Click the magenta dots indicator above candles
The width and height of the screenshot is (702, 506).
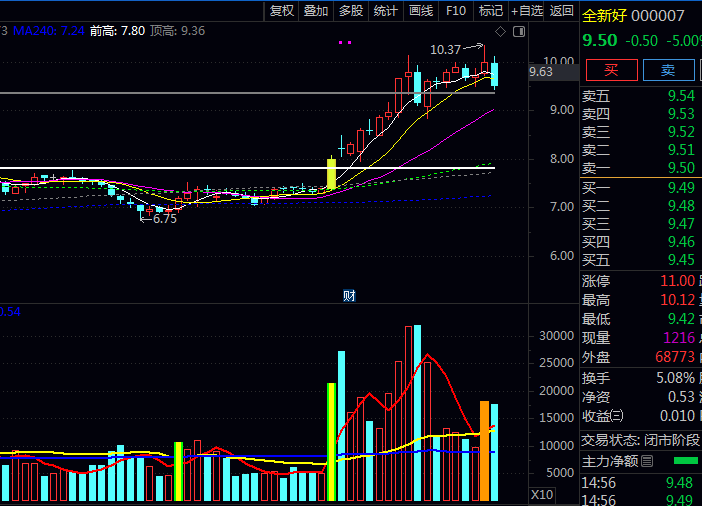(x=346, y=43)
